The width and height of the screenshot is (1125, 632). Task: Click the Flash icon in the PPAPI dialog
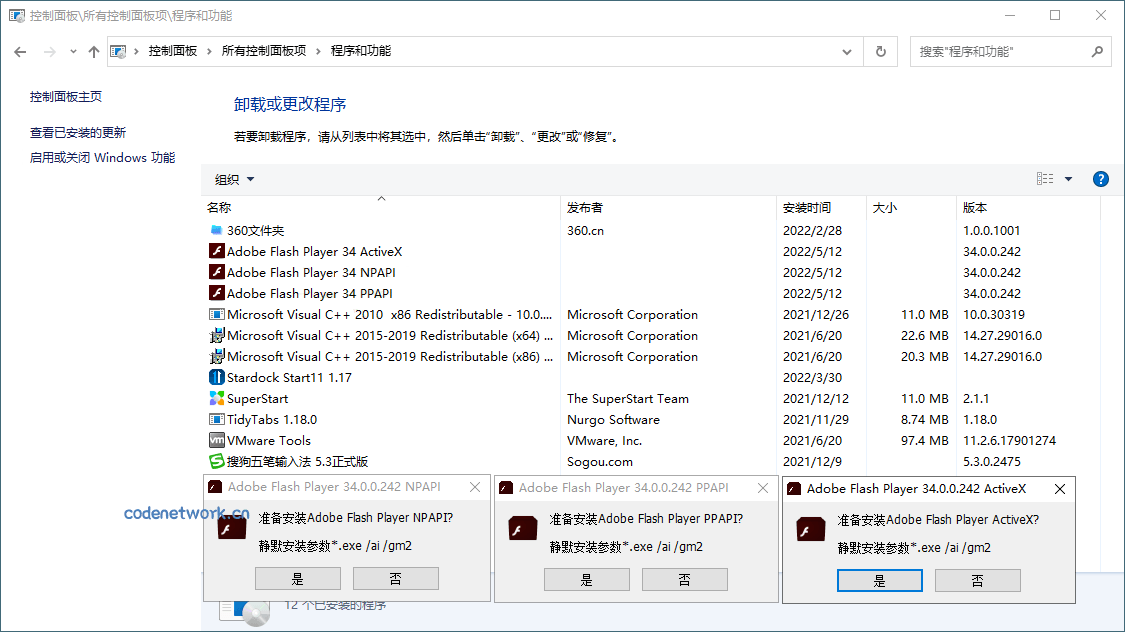521,527
